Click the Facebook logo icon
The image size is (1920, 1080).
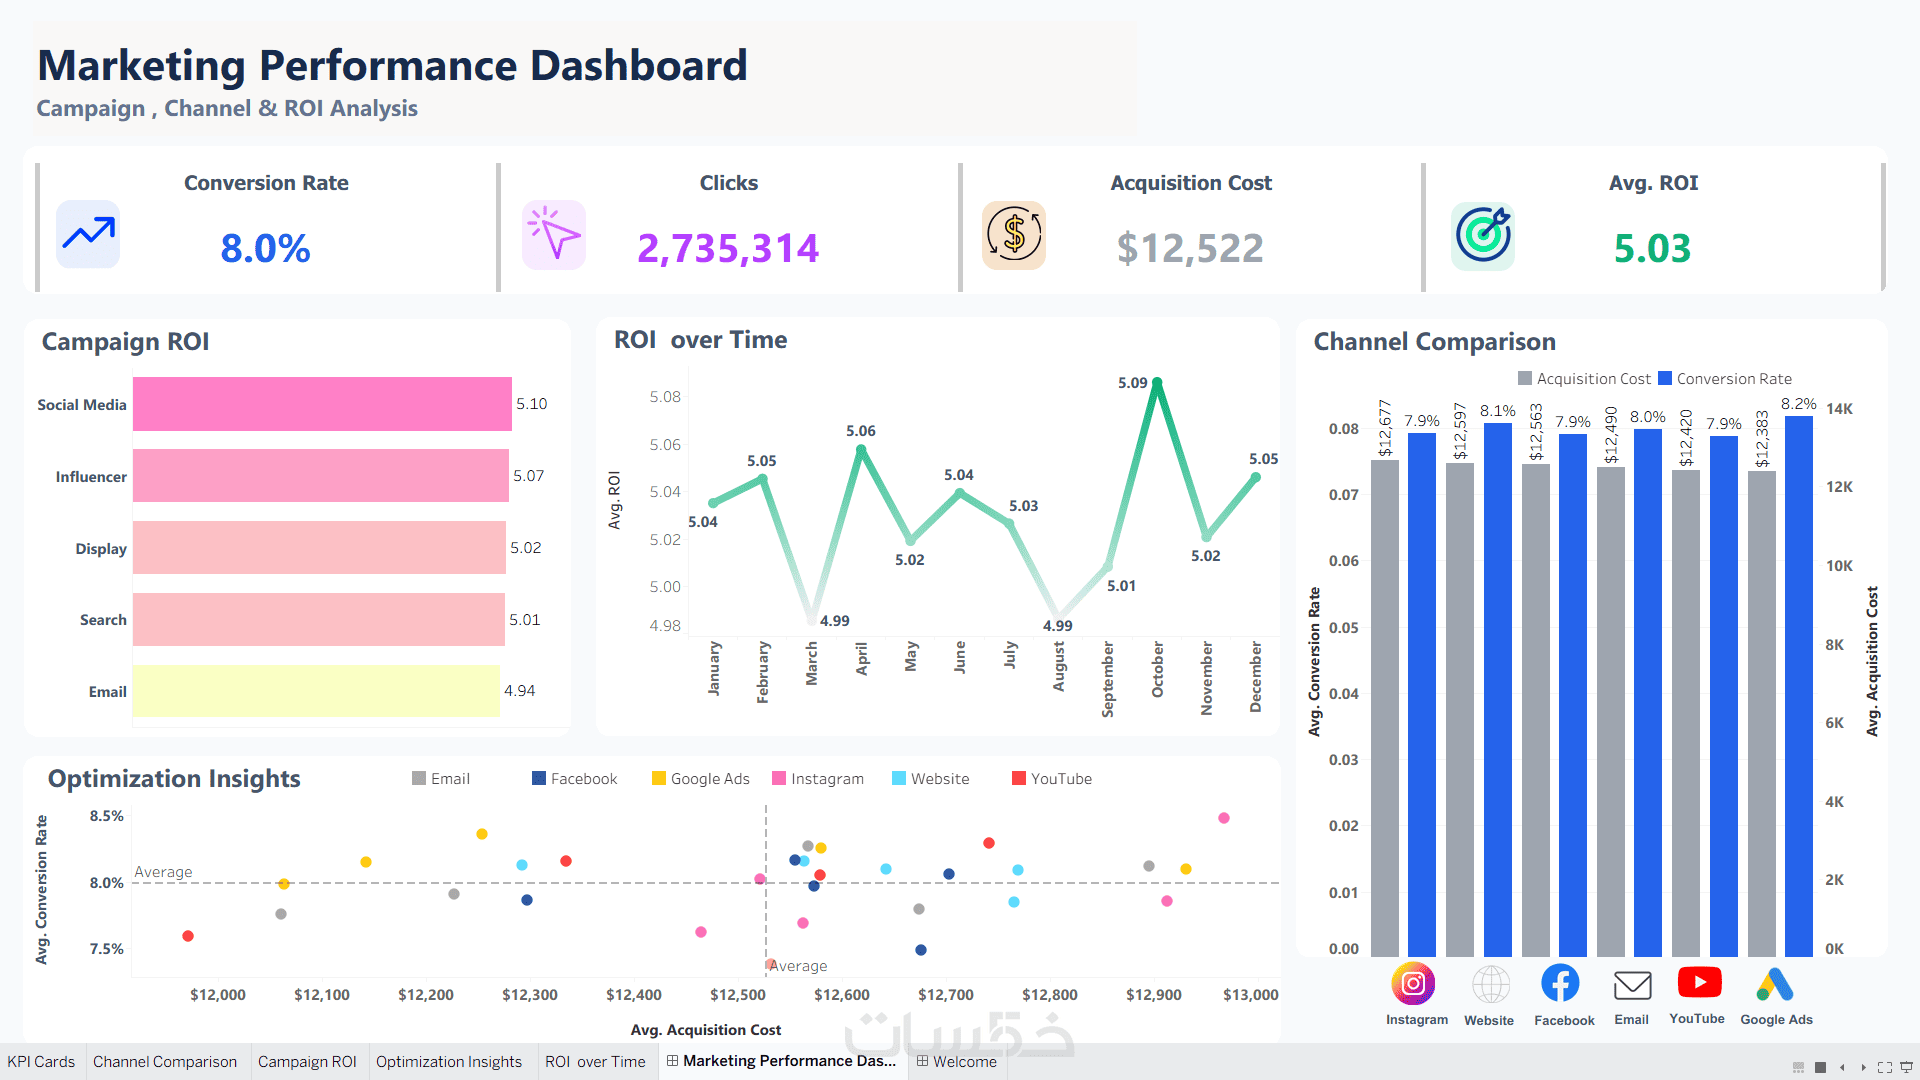click(x=1560, y=983)
